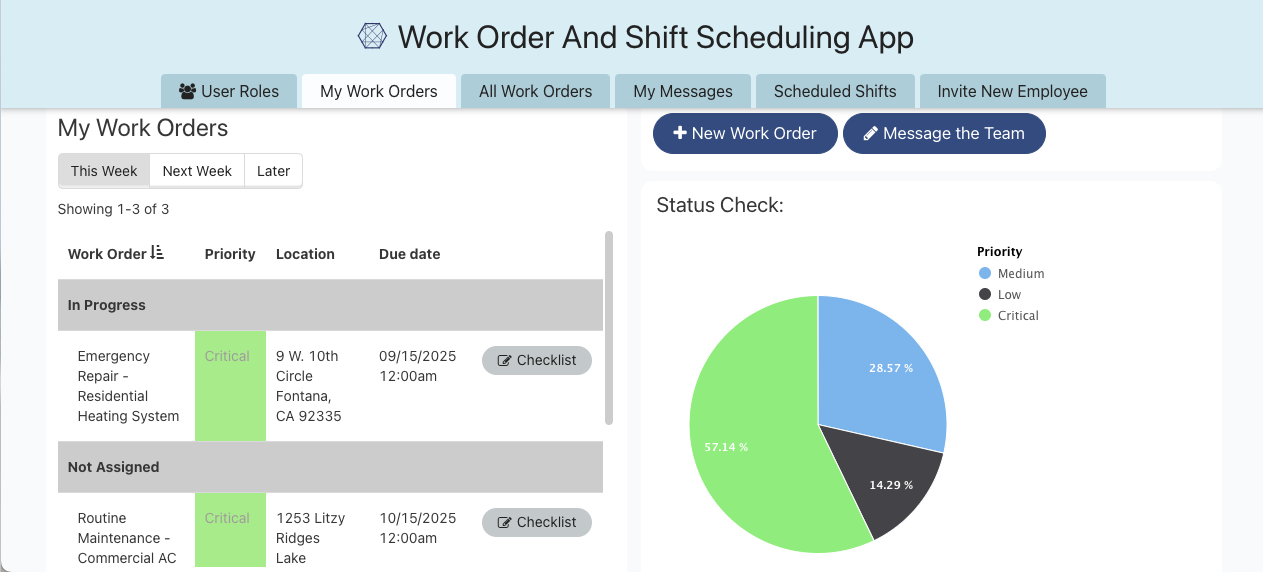Go to the Scheduled Shifts tab
Screen dimensions: 1263x572
(x=835, y=91)
